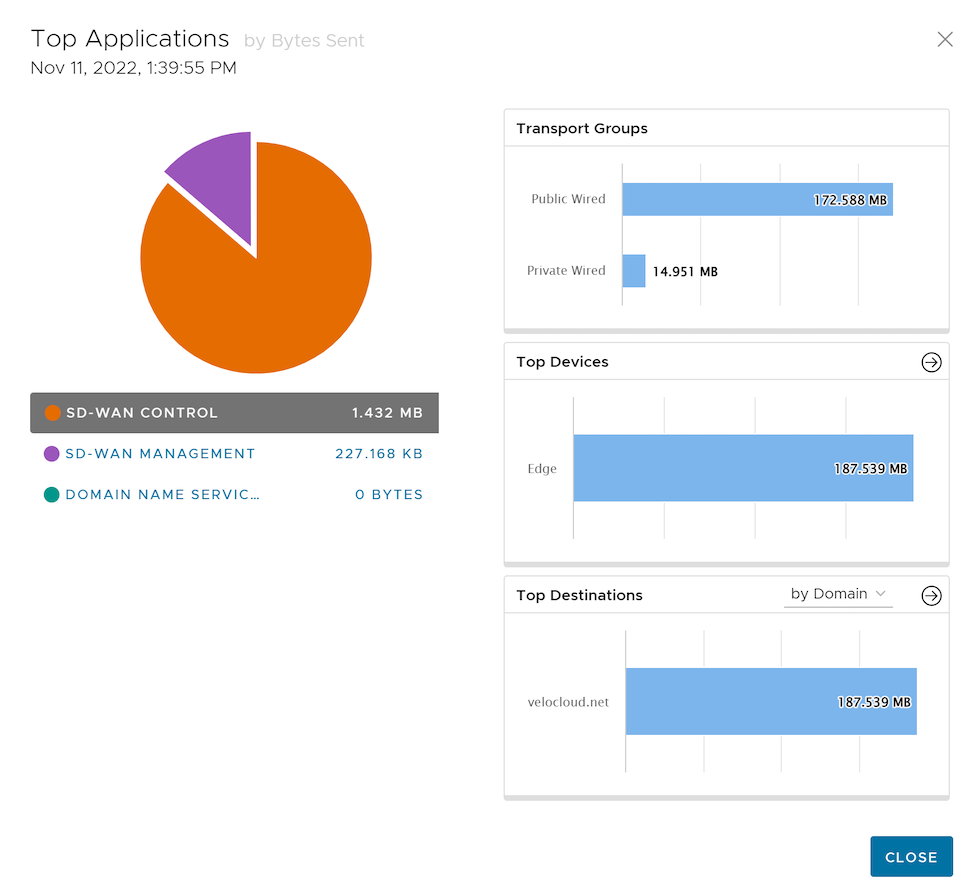Click the teal Domain Name Service legend dot

point(52,495)
